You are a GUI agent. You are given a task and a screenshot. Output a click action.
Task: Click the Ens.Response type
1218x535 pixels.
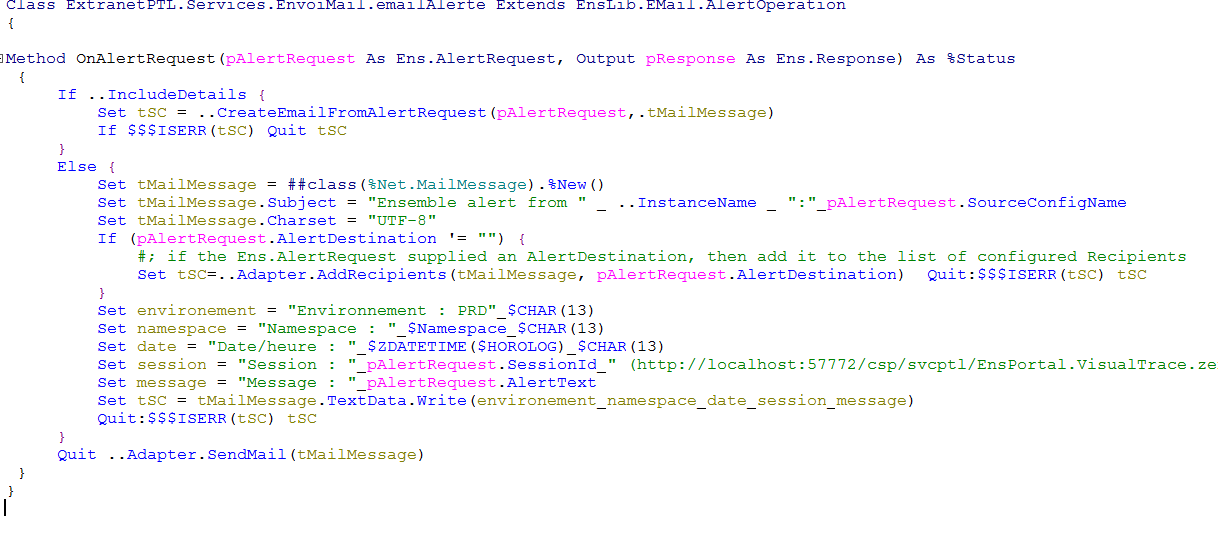pyautogui.click(x=835, y=59)
